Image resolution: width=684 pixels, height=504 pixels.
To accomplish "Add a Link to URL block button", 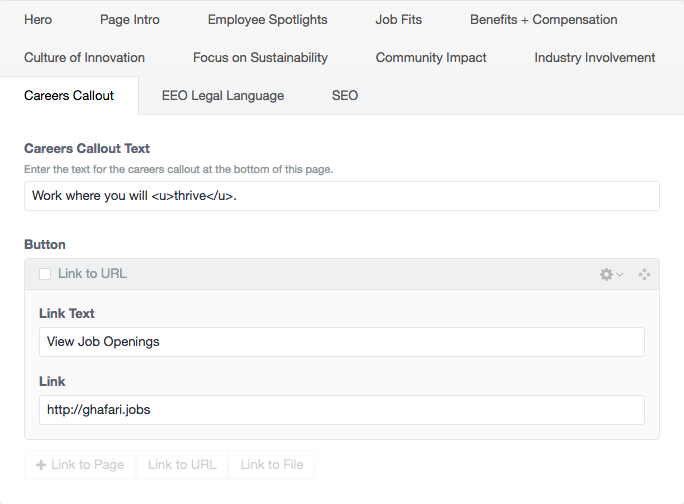I will (x=182, y=465).
